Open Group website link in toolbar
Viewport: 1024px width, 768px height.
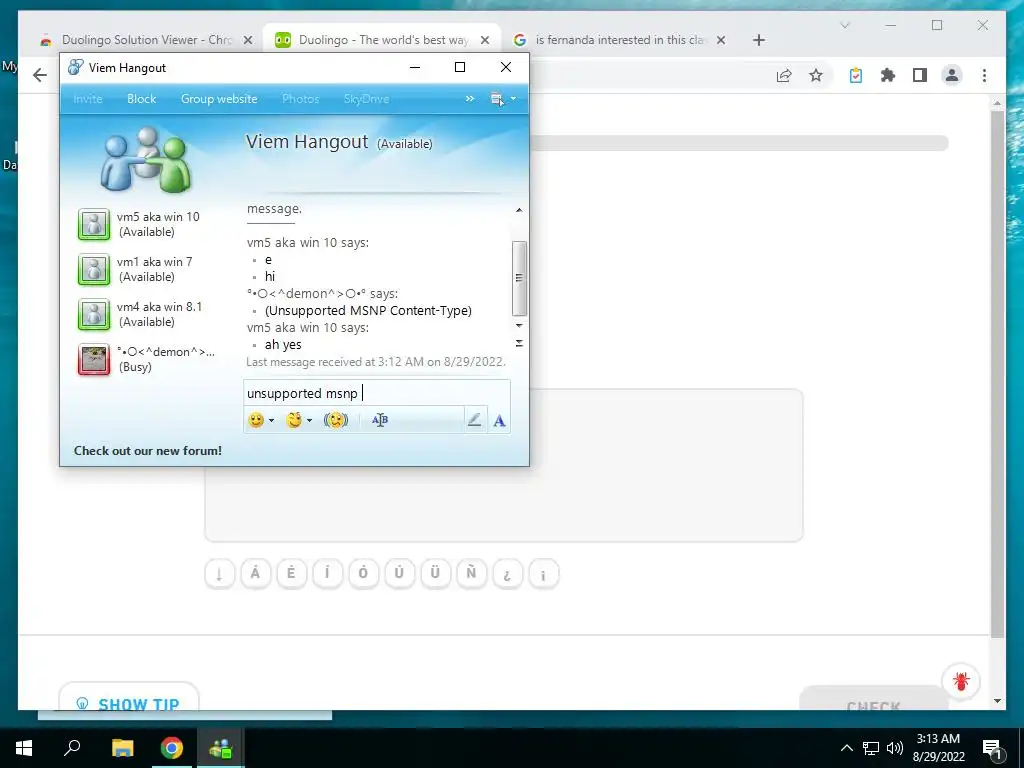[219, 99]
